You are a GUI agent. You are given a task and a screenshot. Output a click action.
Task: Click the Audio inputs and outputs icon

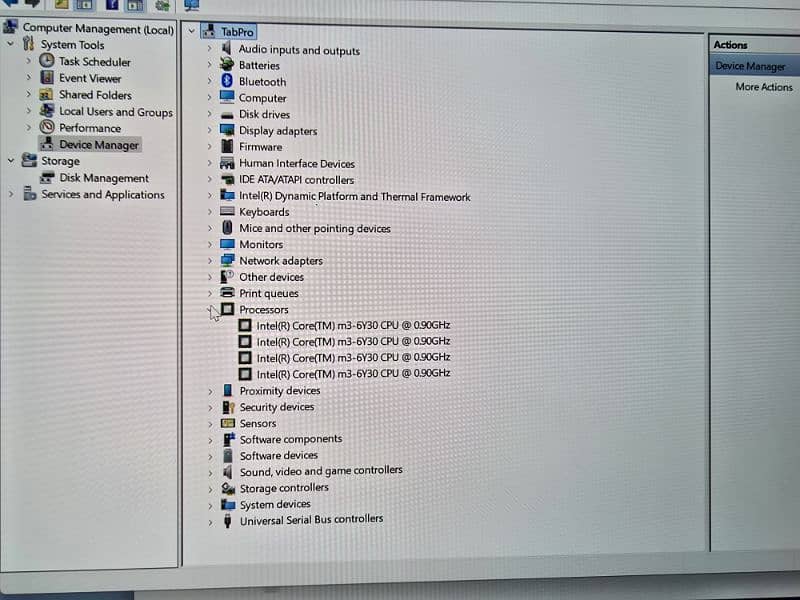tap(227, 49)
